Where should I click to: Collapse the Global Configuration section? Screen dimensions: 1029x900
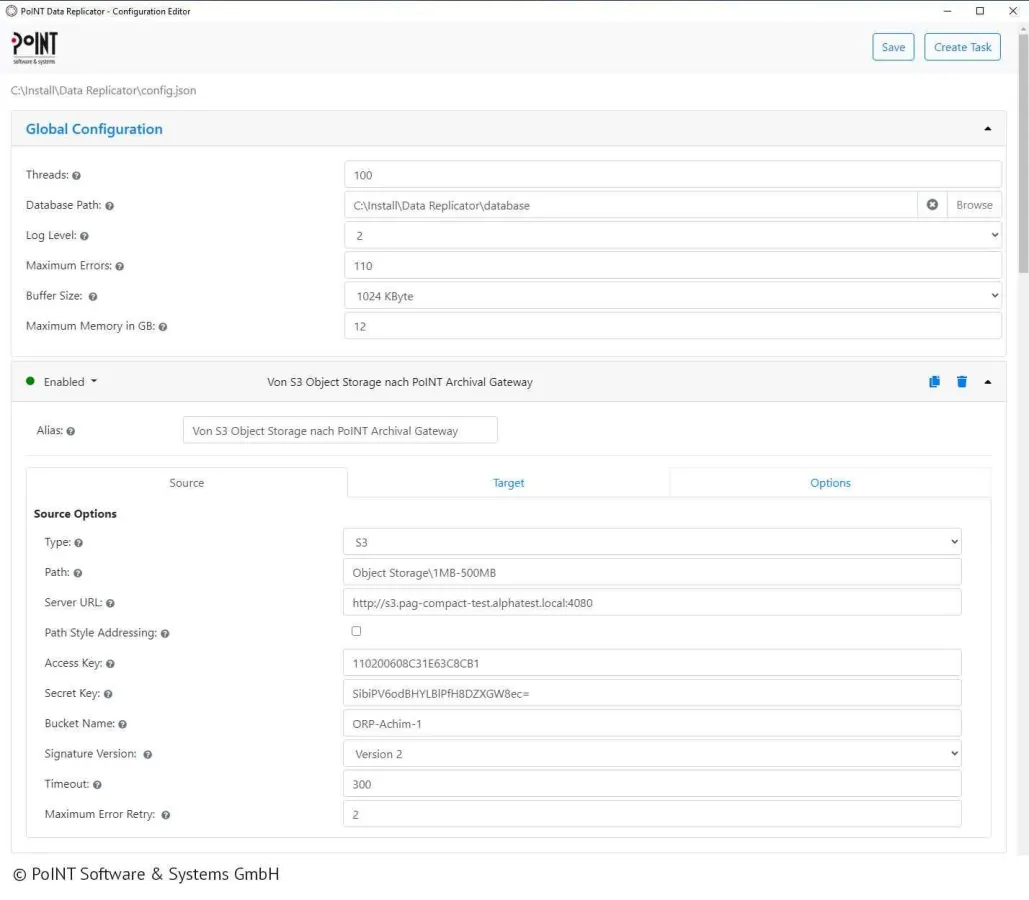987,128
